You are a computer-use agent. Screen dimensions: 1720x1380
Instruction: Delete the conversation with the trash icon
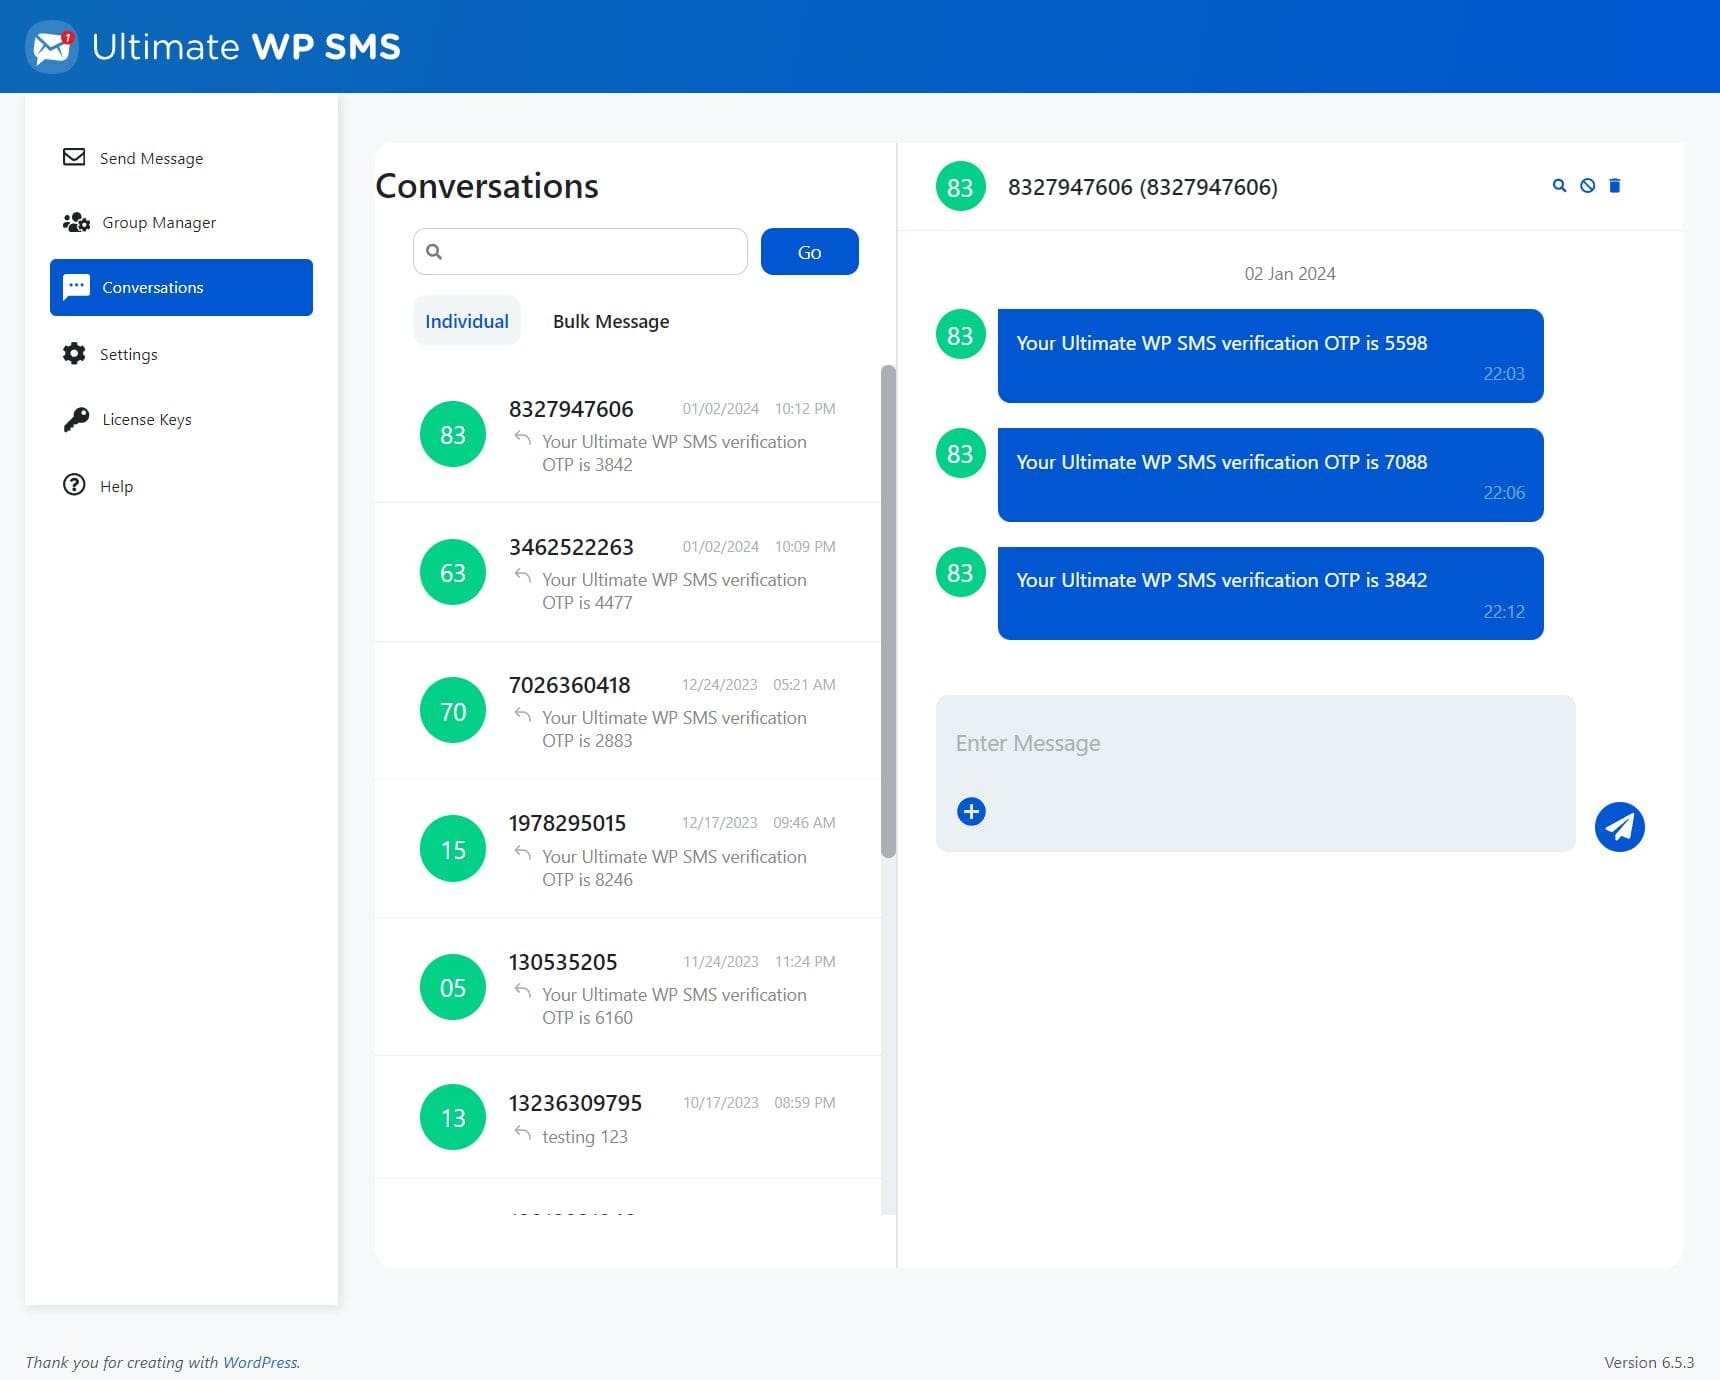1615,186
